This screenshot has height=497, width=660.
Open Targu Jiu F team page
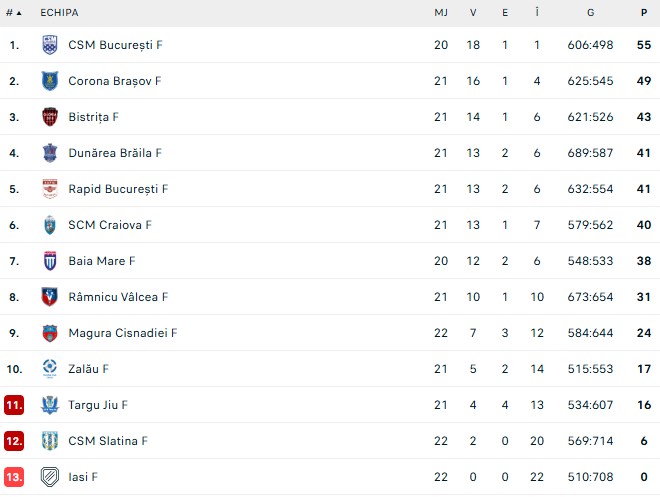point(98,405)
